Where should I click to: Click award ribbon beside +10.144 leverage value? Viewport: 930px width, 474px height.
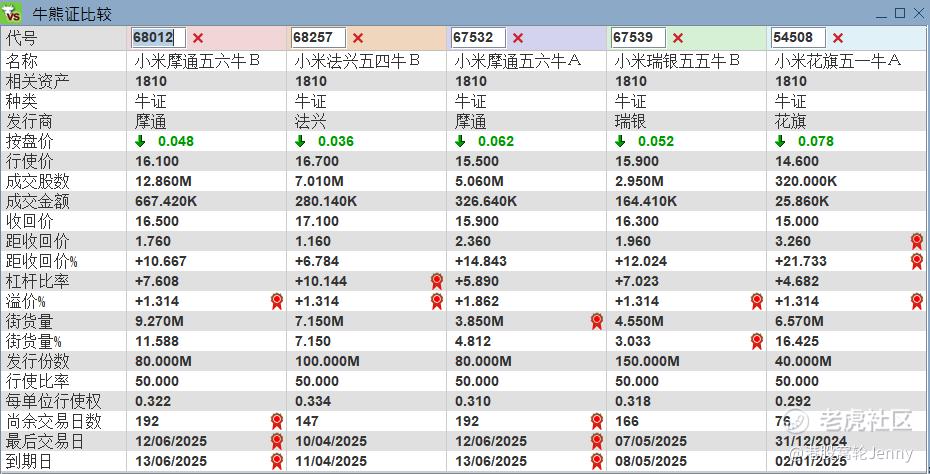click(437, 281)
